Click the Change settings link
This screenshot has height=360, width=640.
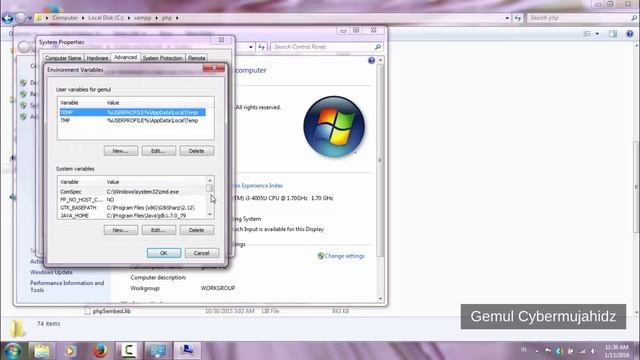344,256
